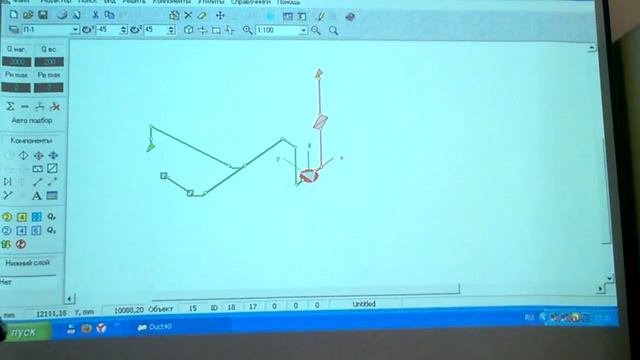Click the zoom magnifier left of the 1:100 scale

(x=247, y=30)
